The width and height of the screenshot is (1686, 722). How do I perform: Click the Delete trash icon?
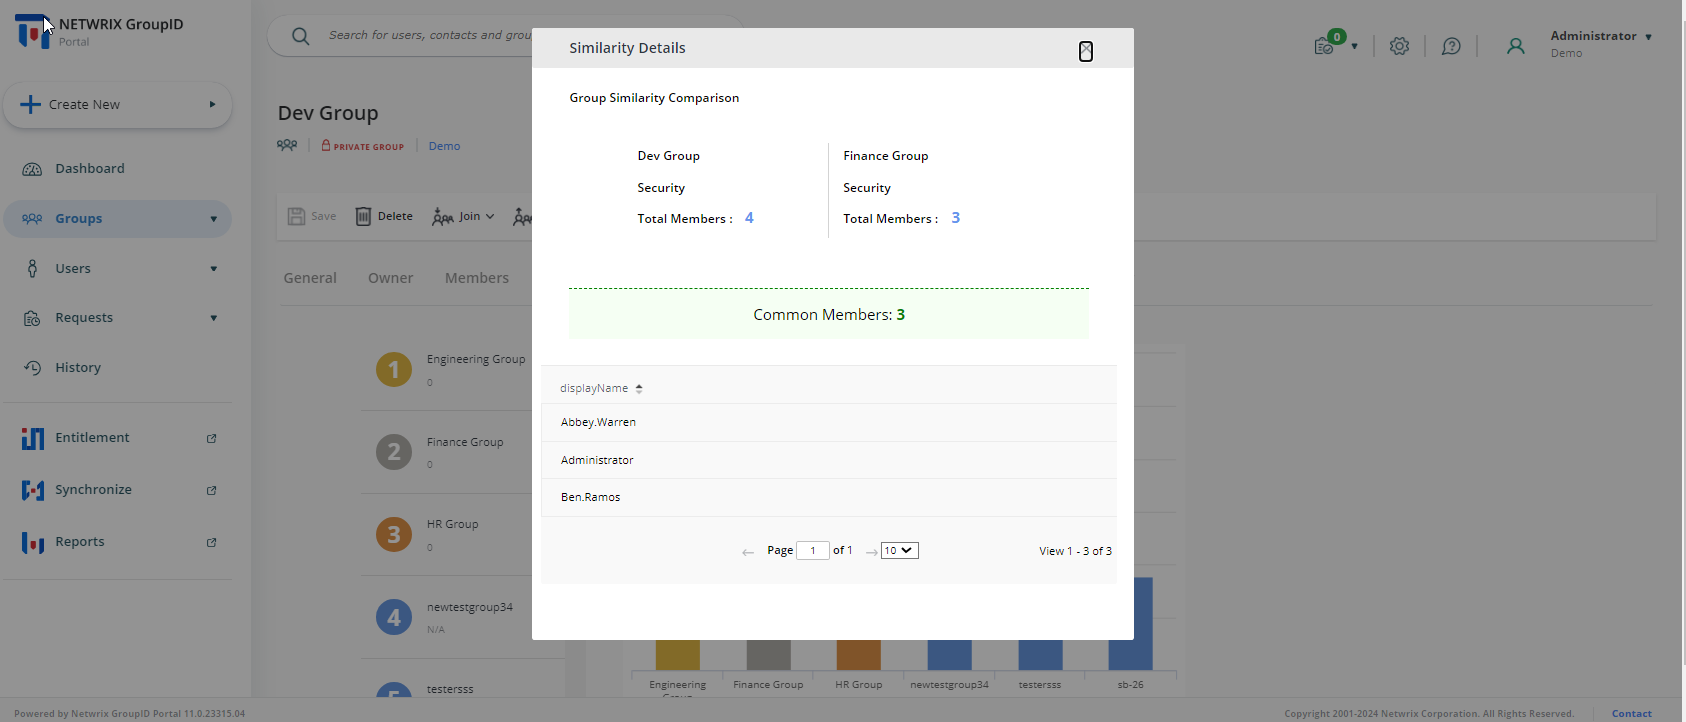pos(363,216)
